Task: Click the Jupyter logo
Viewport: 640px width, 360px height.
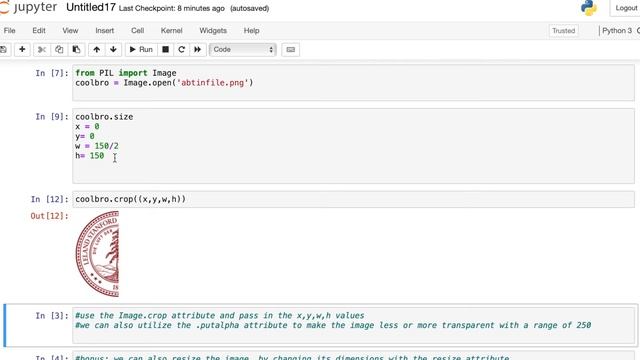Action: tap(29, 7)
